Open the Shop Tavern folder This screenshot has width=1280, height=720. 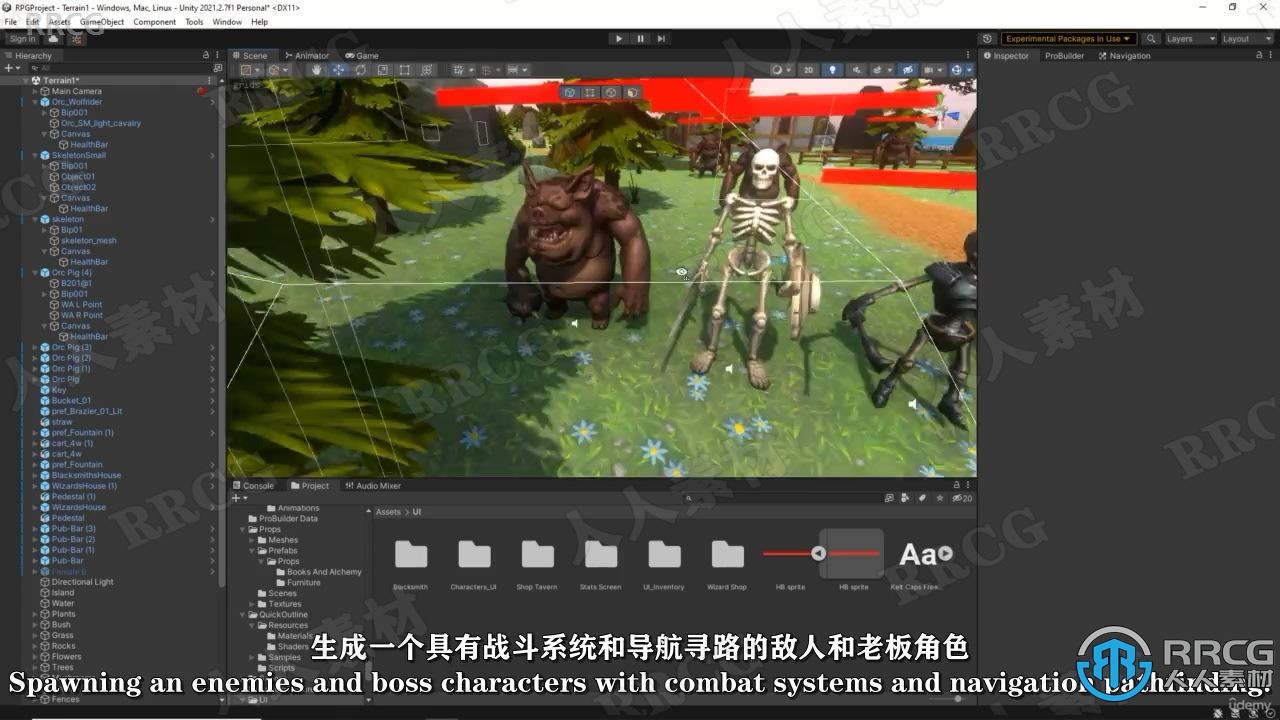pyautogui.click(x=537, y=562)
